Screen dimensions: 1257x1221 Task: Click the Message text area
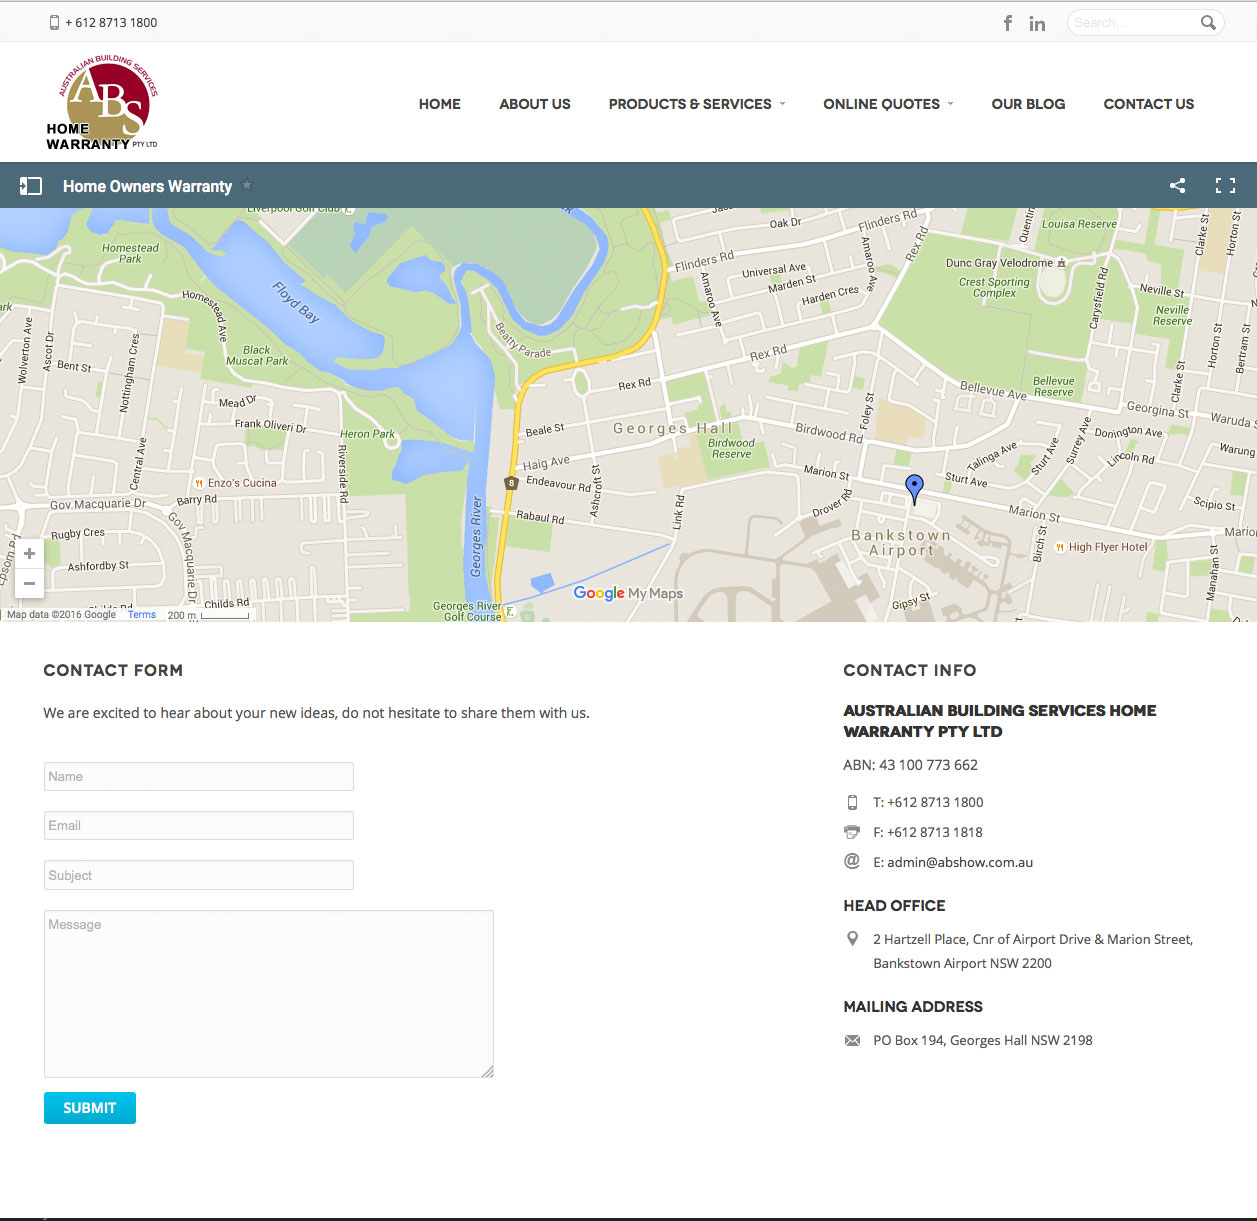click(269, 994)
